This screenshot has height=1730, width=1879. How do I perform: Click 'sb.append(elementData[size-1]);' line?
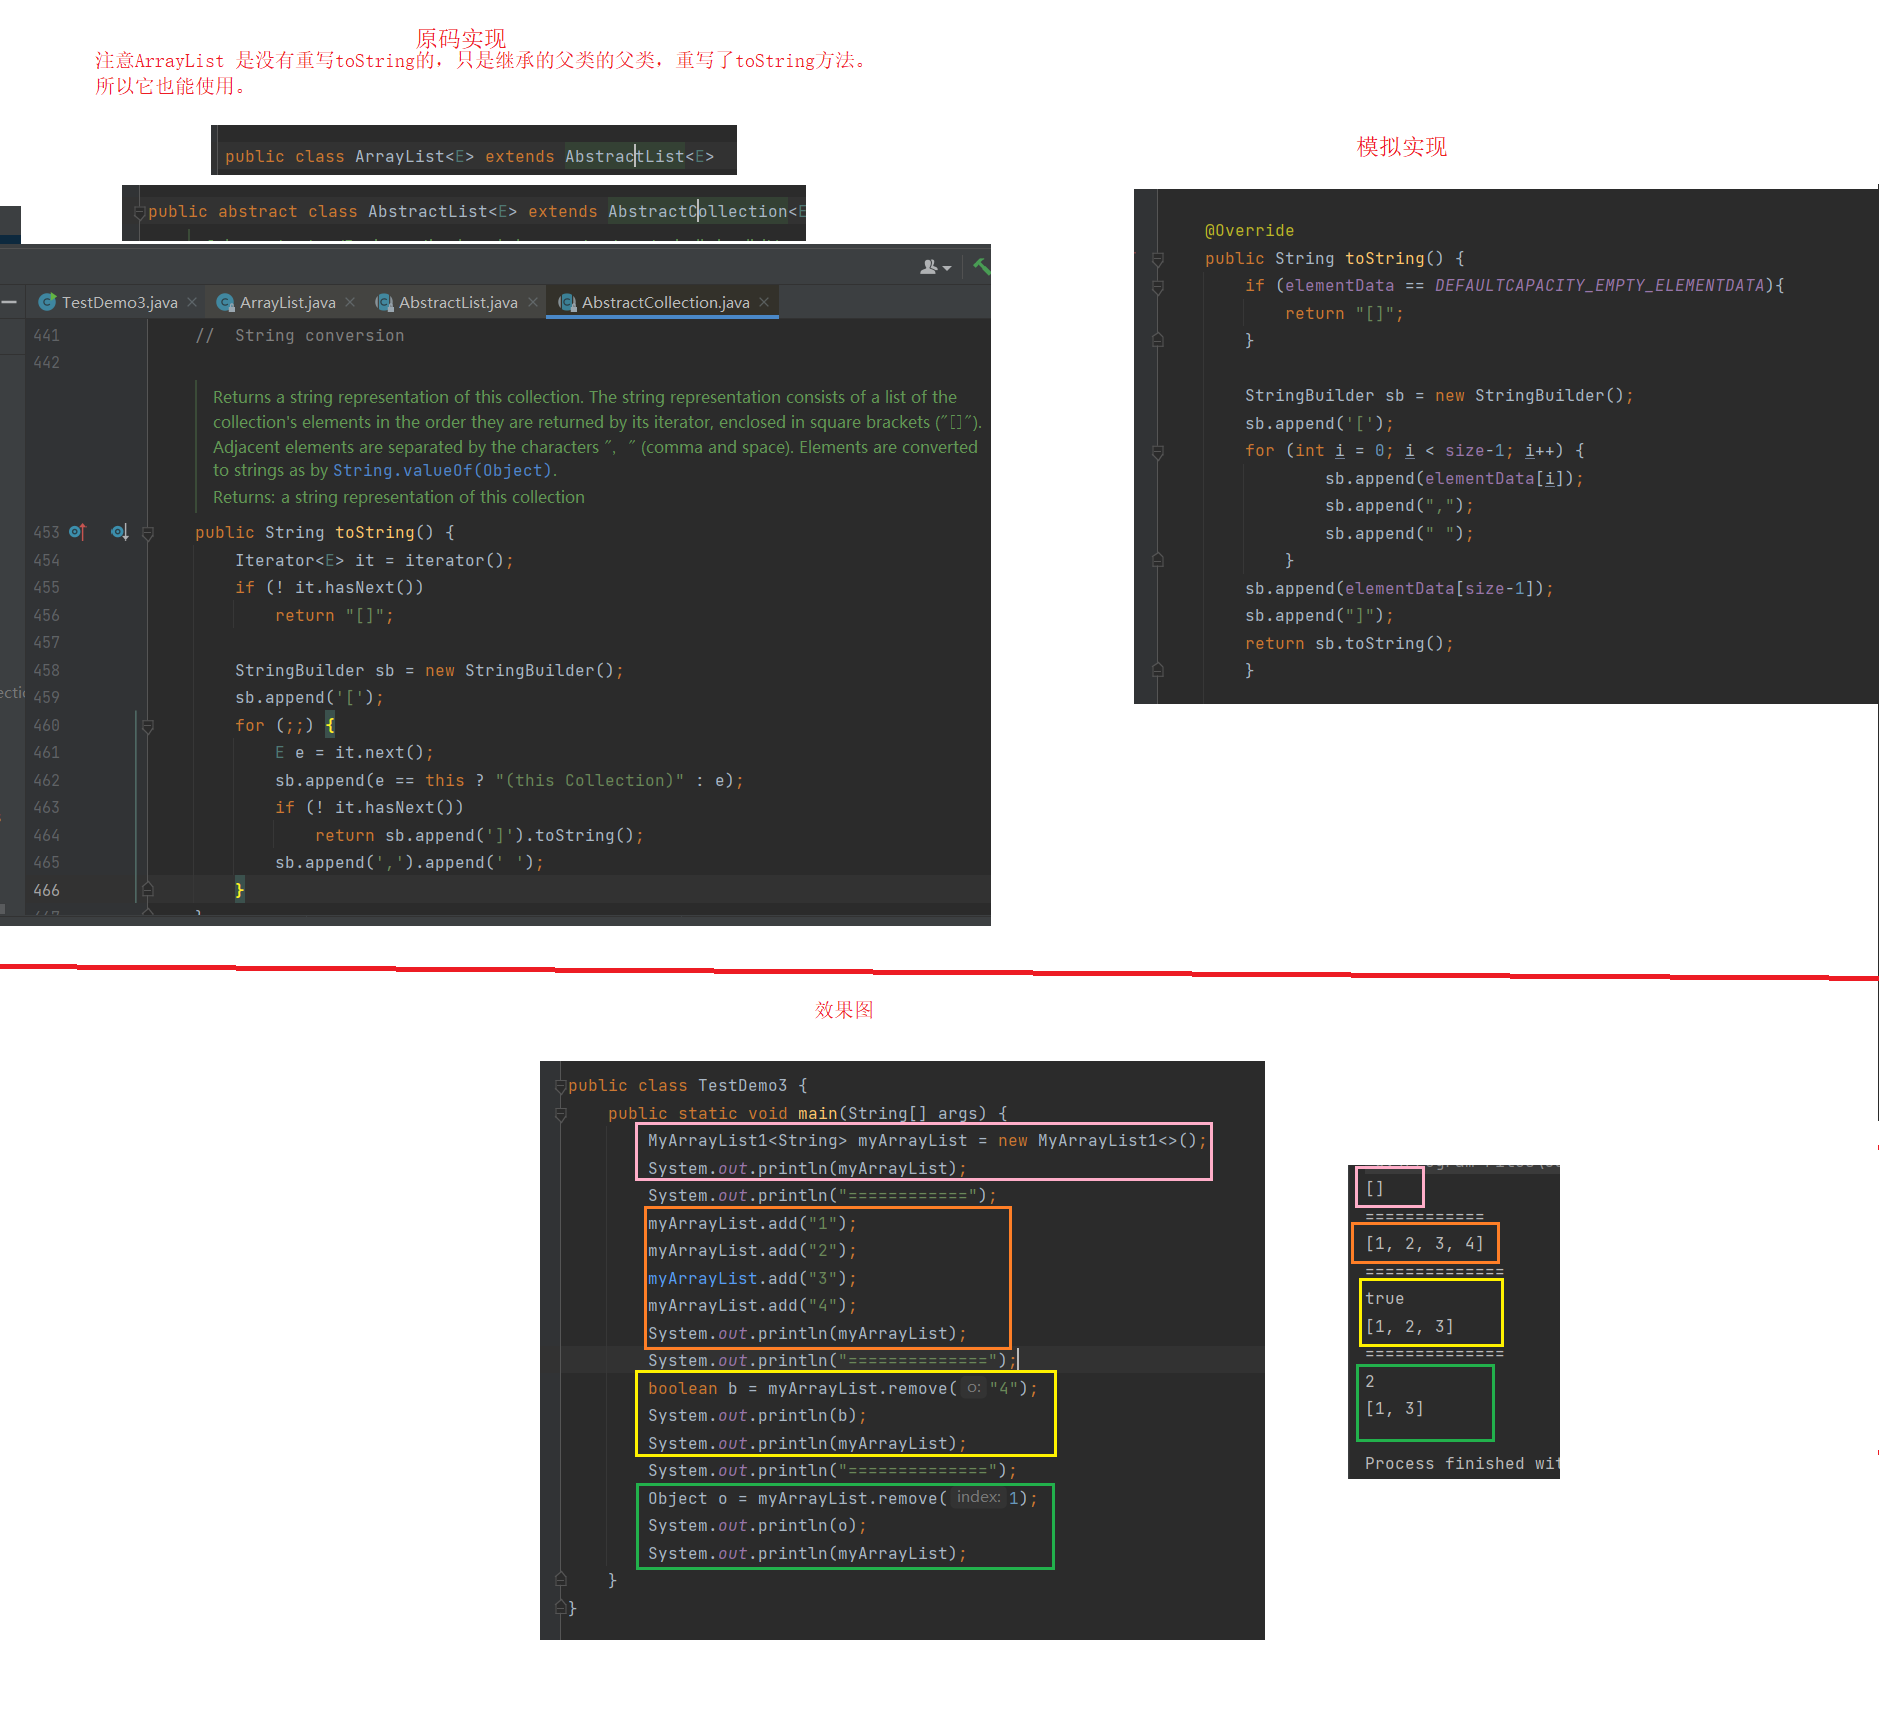coord(1399,588)
